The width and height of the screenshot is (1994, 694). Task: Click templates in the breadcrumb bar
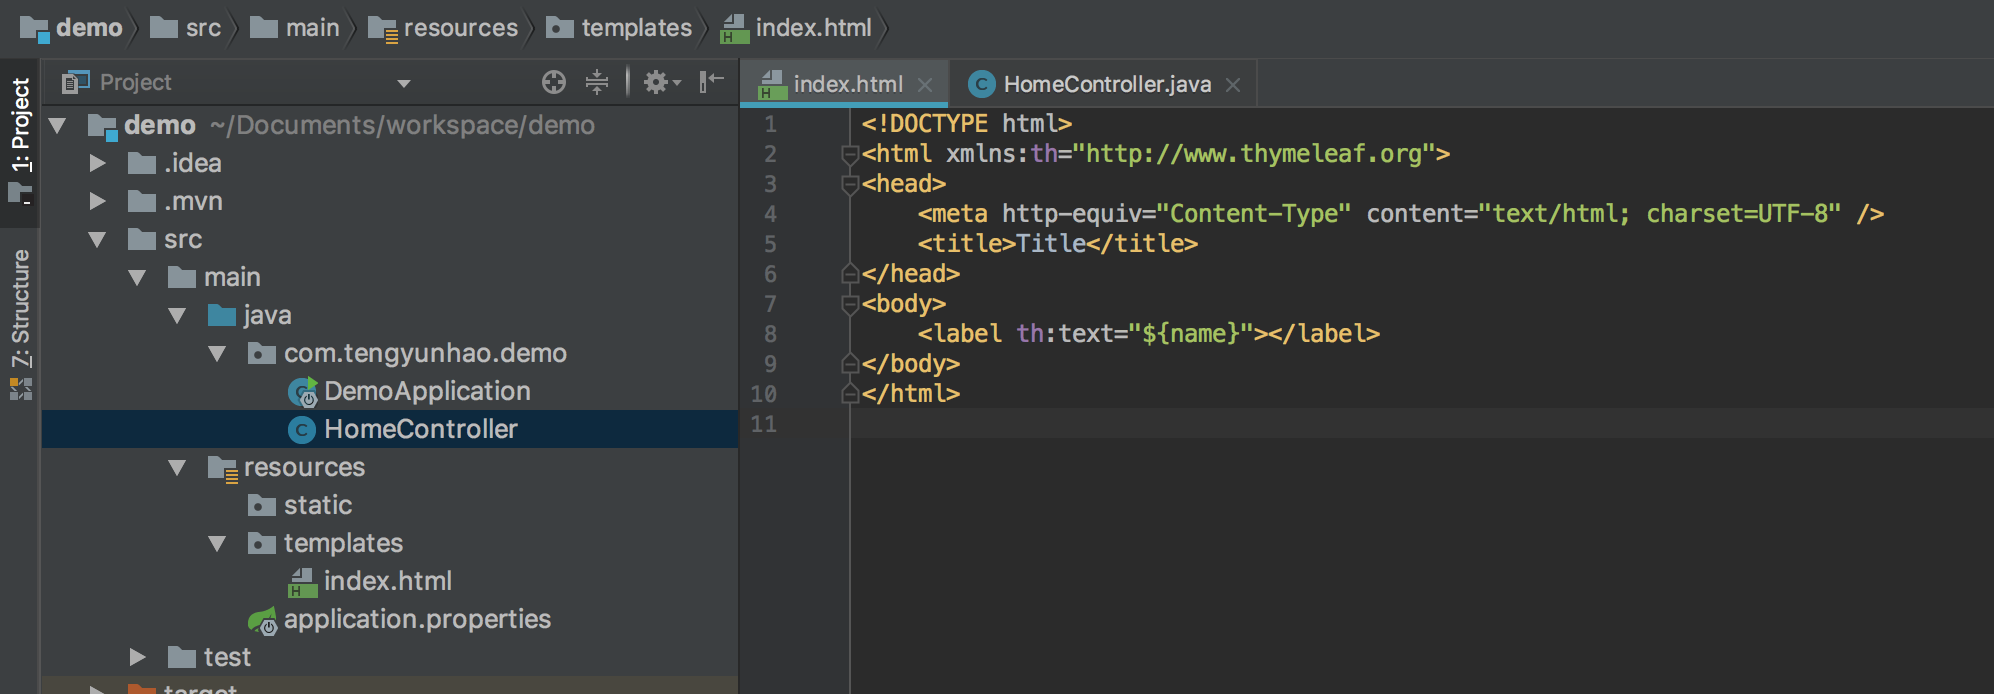coord(636,28)
